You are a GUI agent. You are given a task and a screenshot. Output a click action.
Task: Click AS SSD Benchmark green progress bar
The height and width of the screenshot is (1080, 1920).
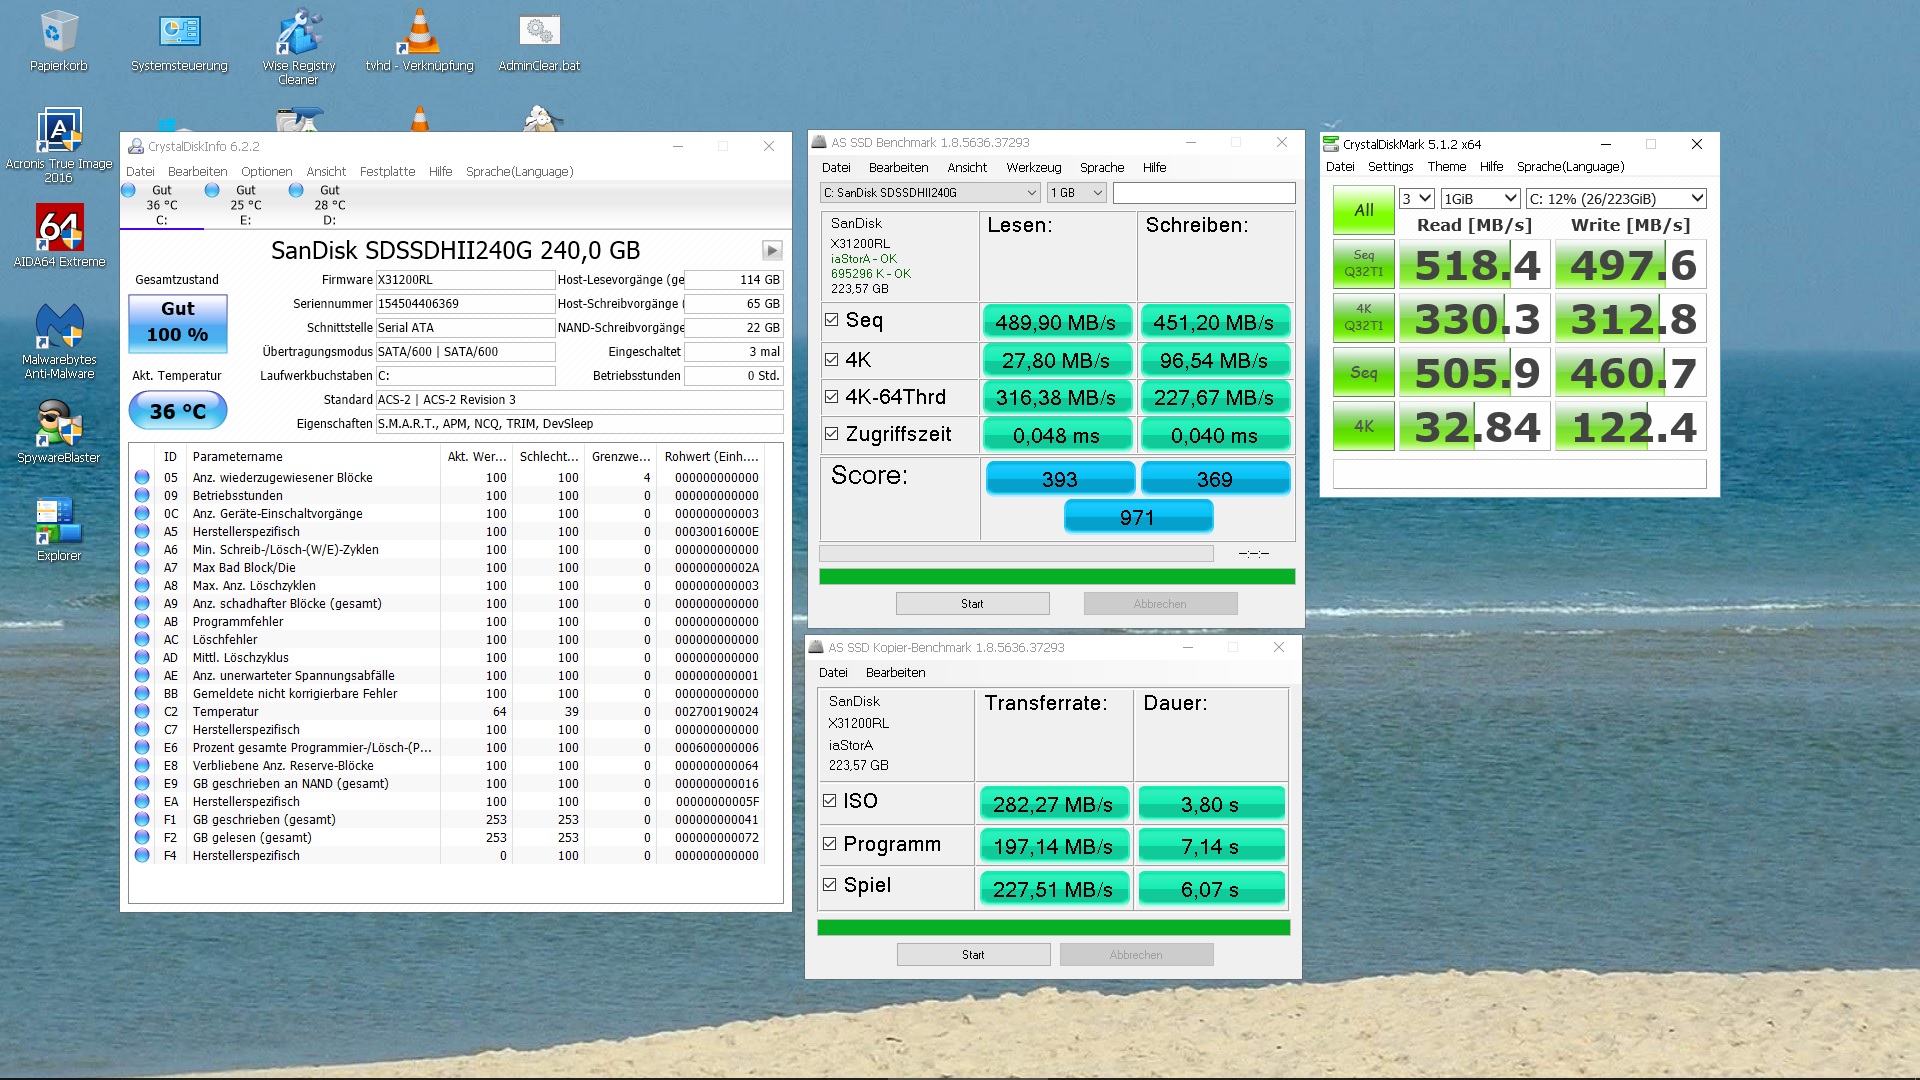pyautogui.click(x=1057, y=577)
